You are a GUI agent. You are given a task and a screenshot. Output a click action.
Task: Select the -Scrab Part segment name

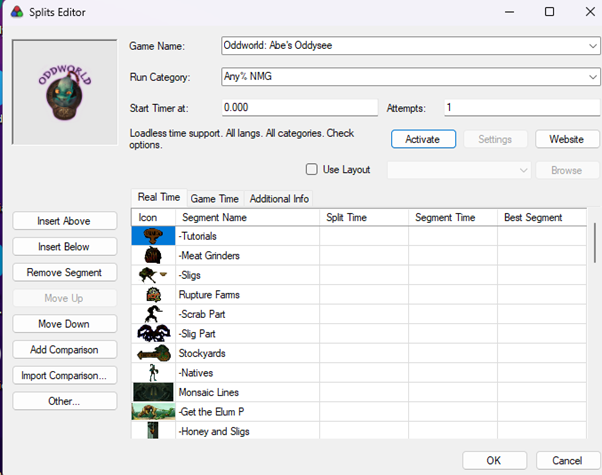(202, 314)
